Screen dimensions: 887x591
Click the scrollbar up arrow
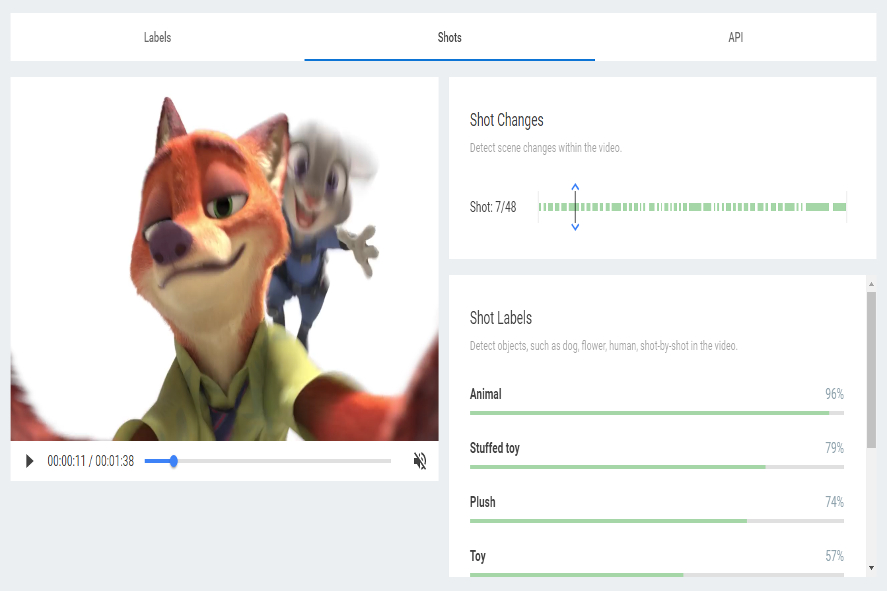tap(871, 284)
